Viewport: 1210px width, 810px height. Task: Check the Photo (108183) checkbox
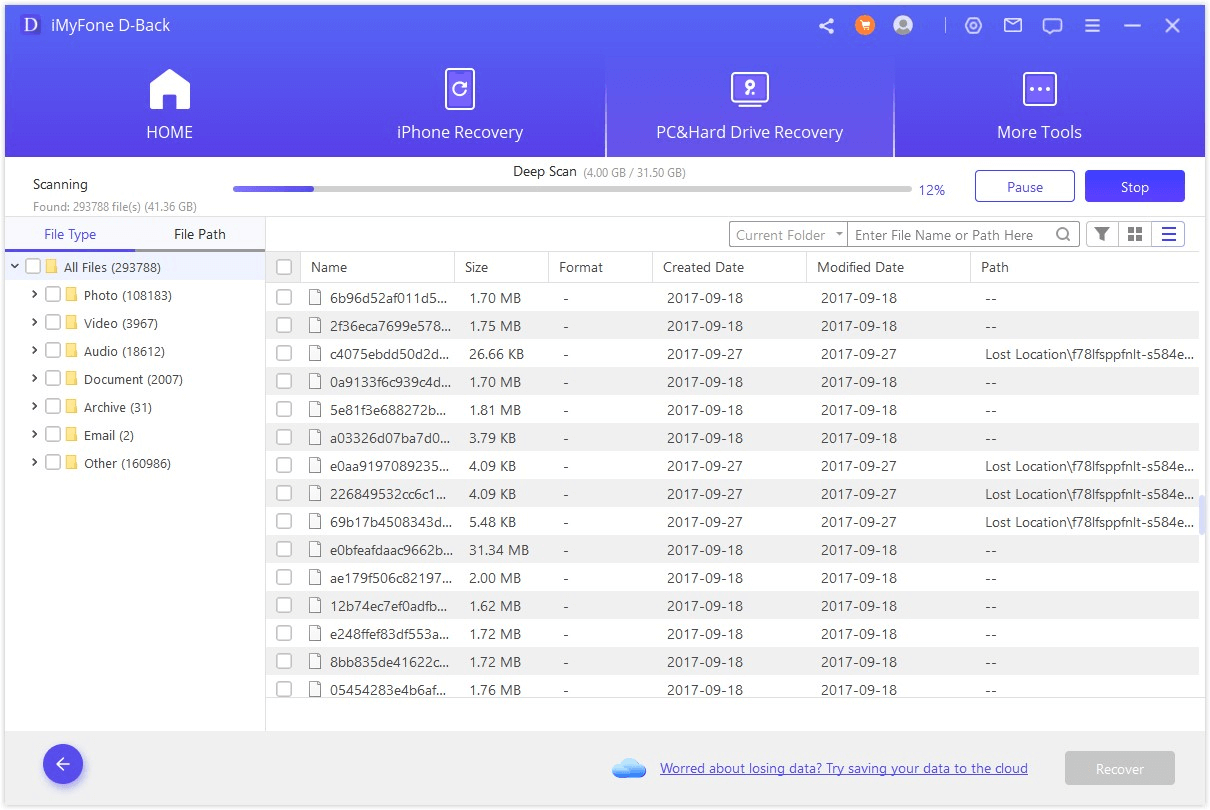pos(53,295)
